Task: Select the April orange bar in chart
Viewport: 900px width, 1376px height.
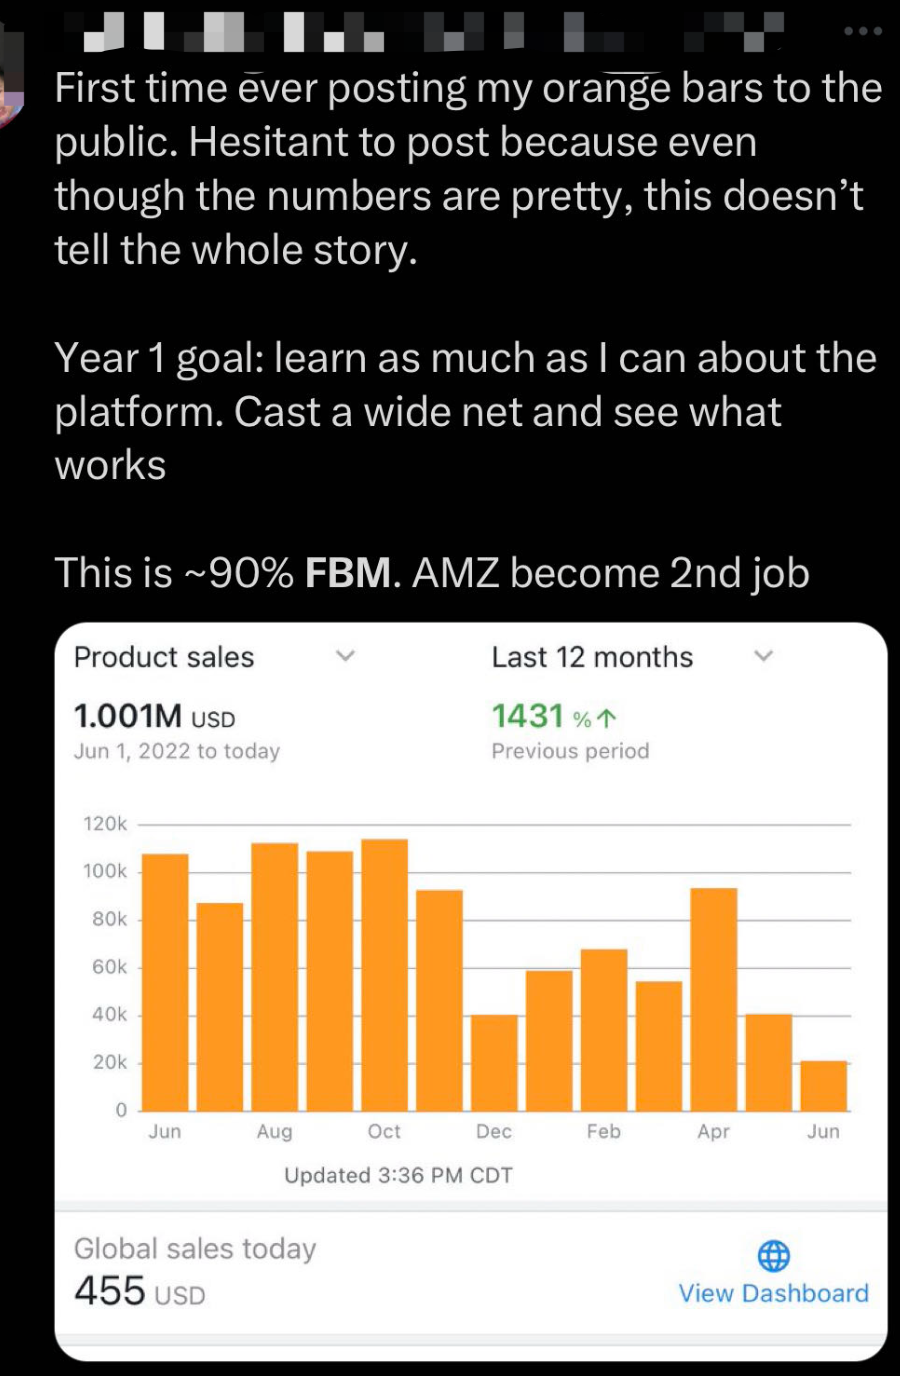Action: pyautogui.click(x=714, y=999)
